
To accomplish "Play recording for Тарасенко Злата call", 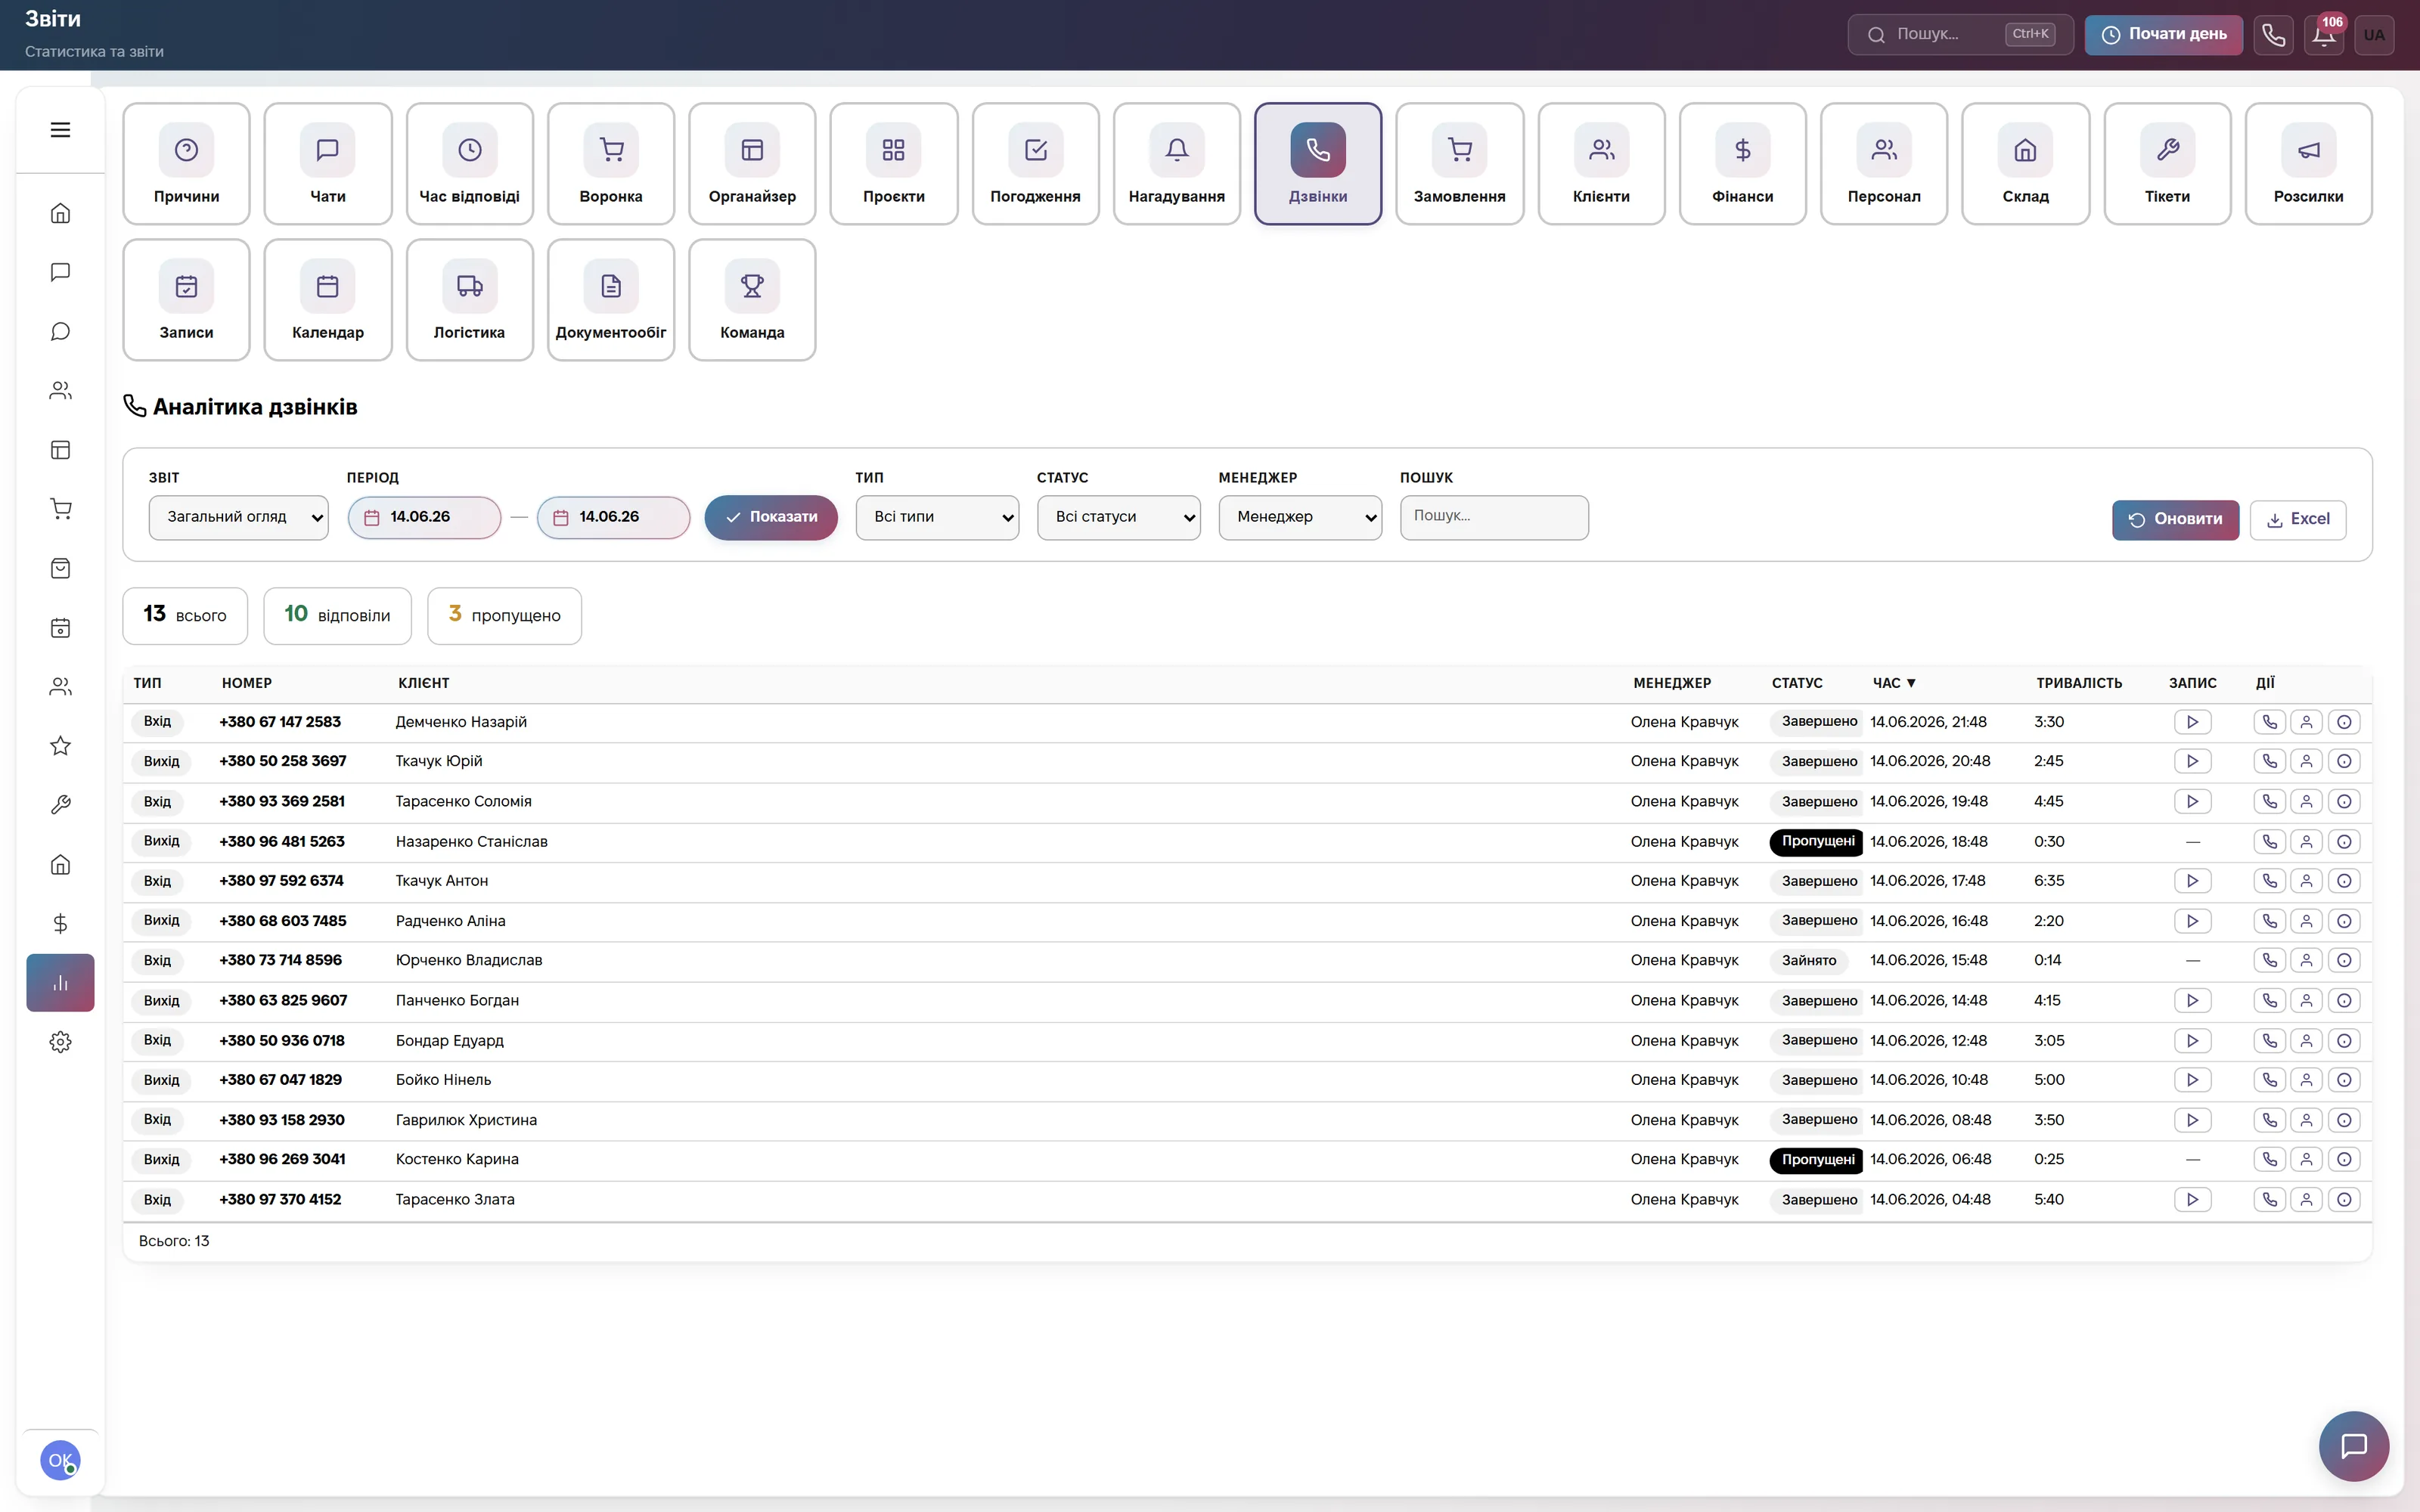I will click(x=2192, y=1200).
